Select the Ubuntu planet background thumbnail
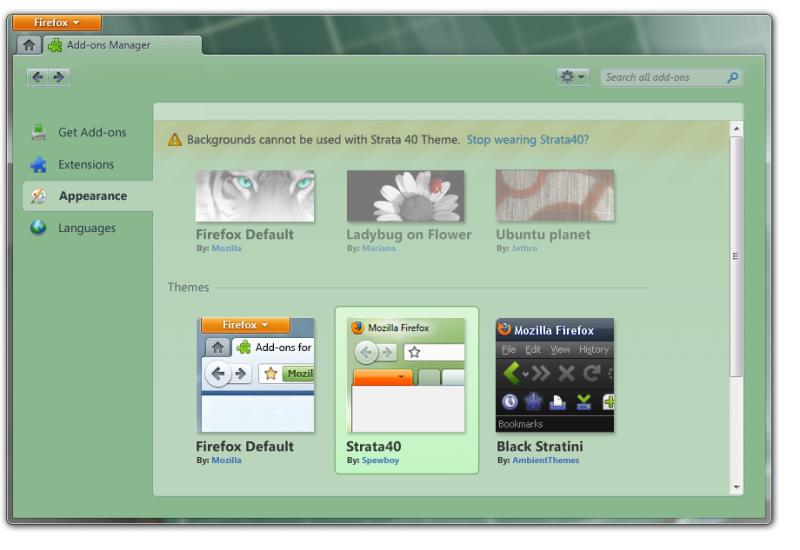Image resolution: width=800 pixels, height=550 pixels. click(x=555, y=196)
